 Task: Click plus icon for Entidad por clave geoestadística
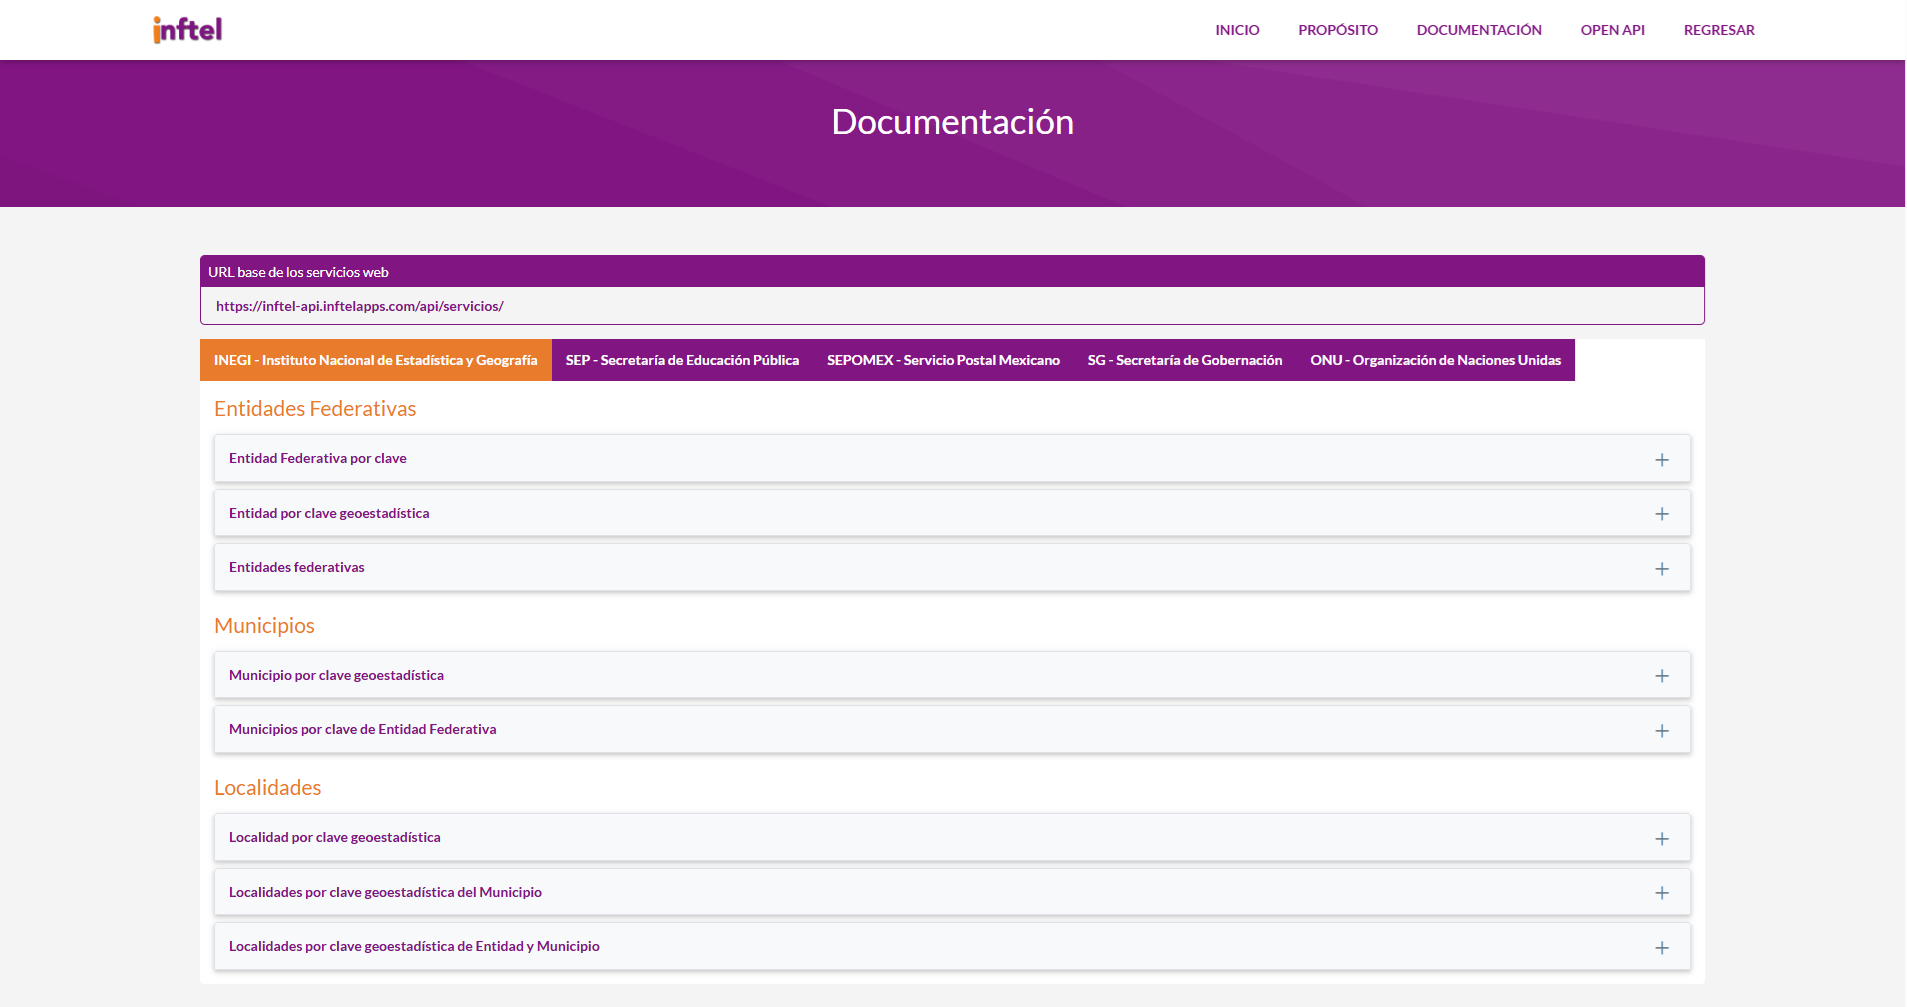coord(1661,514)
